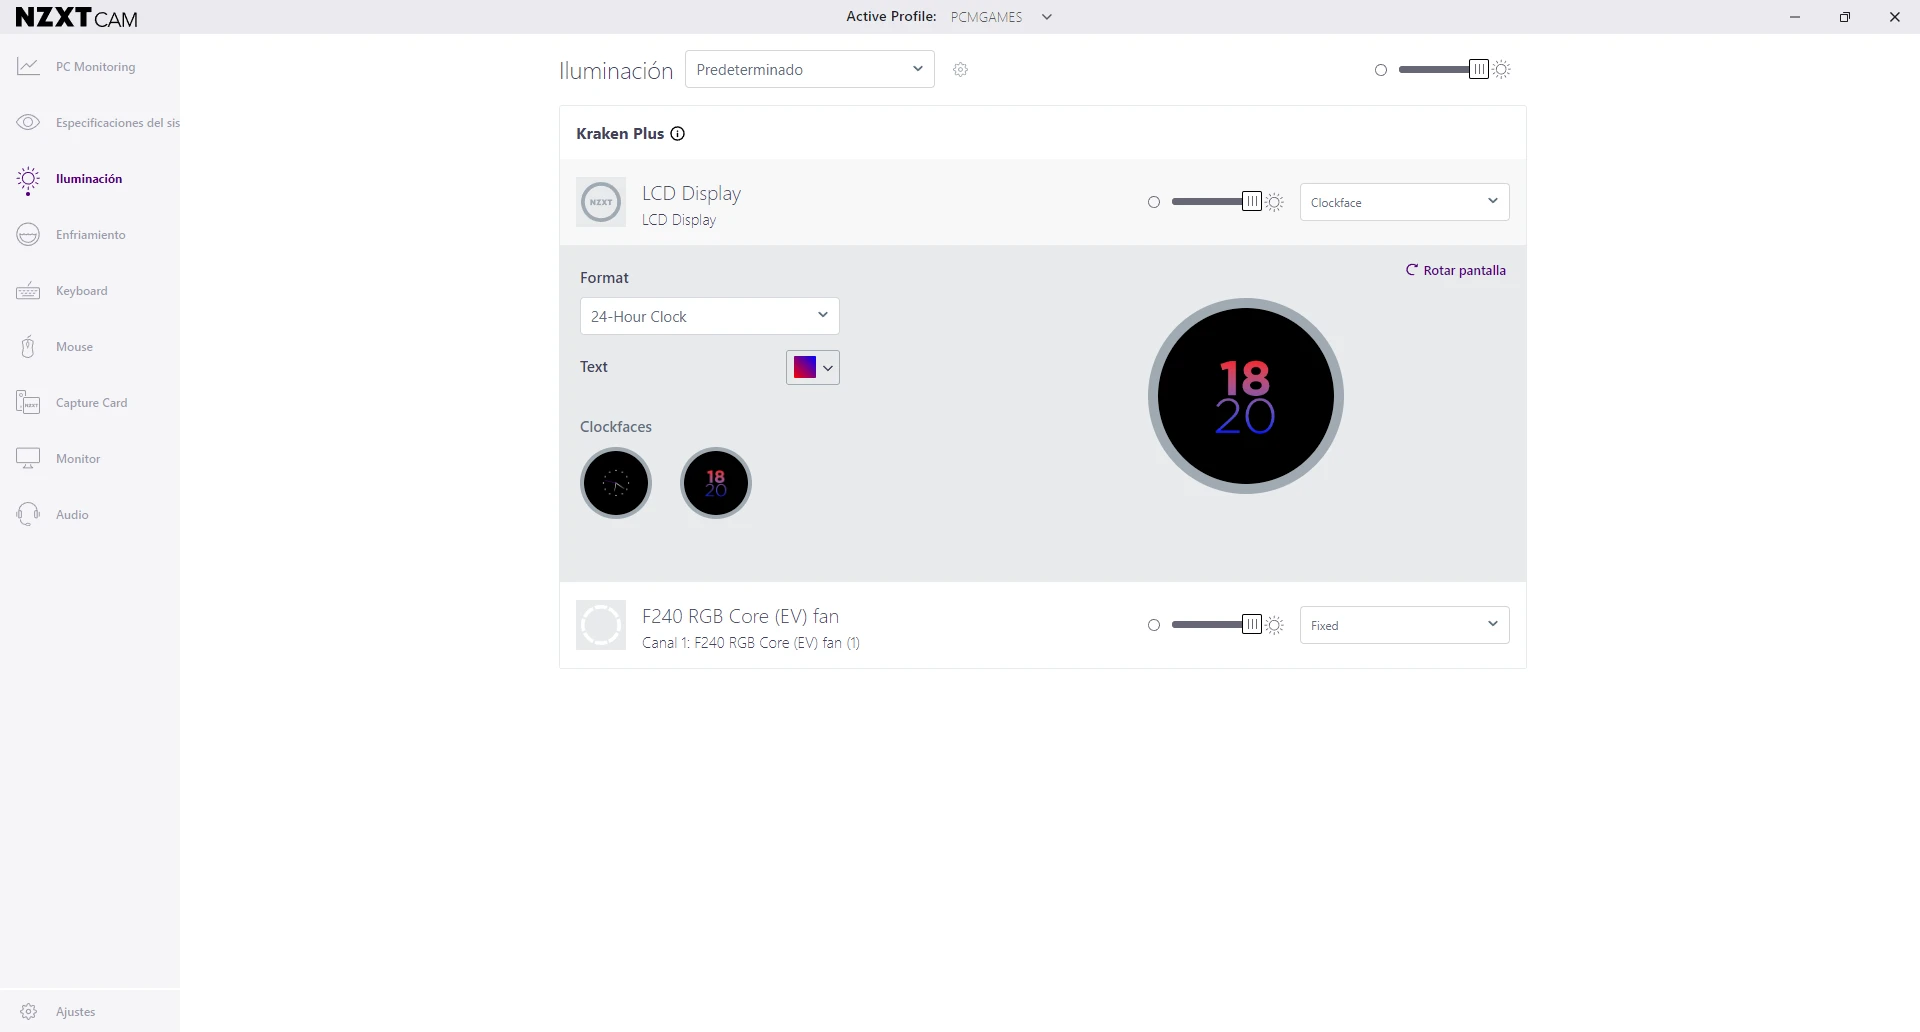Click the Kraken Plus info icon
The image size is (1920, 1032).
pos(677,133)
